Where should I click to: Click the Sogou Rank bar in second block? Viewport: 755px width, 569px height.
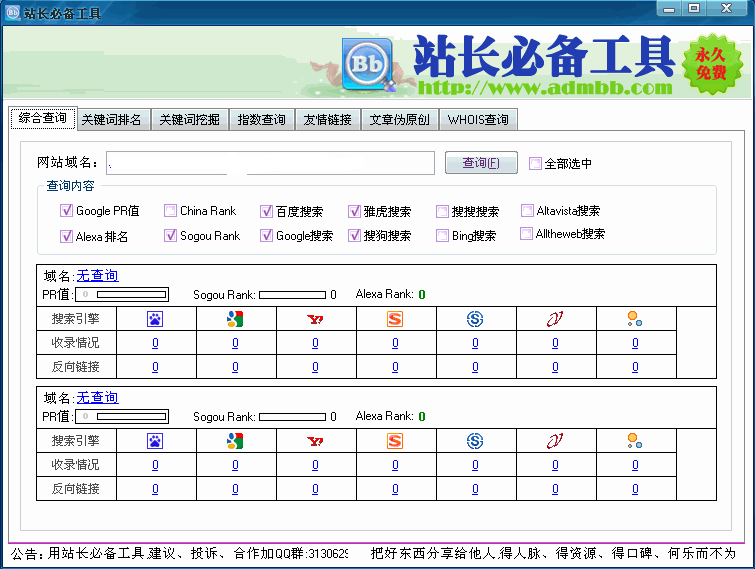pos(292,417)
